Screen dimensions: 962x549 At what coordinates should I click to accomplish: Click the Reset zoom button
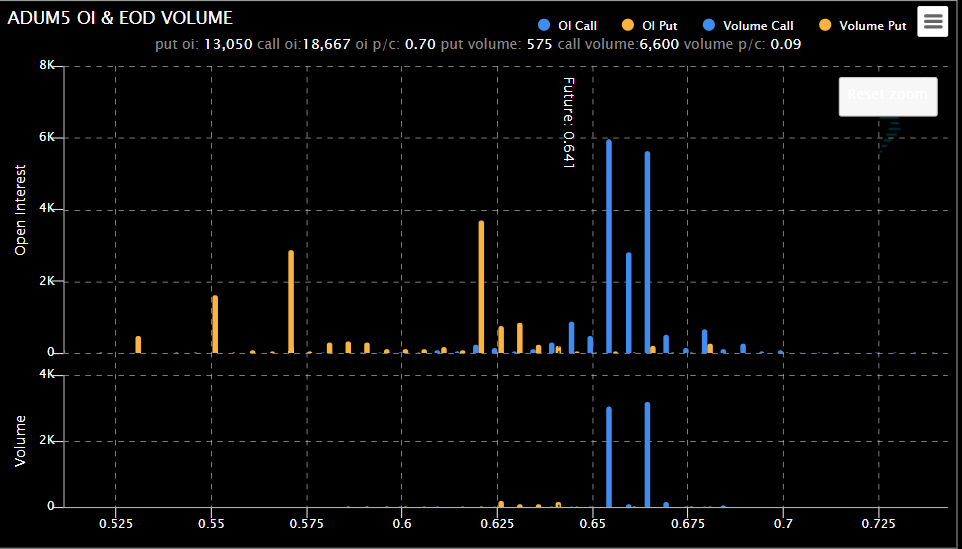point(888,96)
